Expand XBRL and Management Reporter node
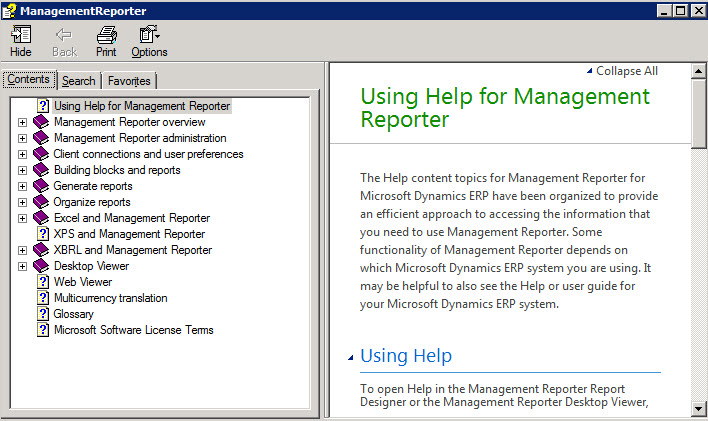 pyautogui.click(x=22, y=250)
